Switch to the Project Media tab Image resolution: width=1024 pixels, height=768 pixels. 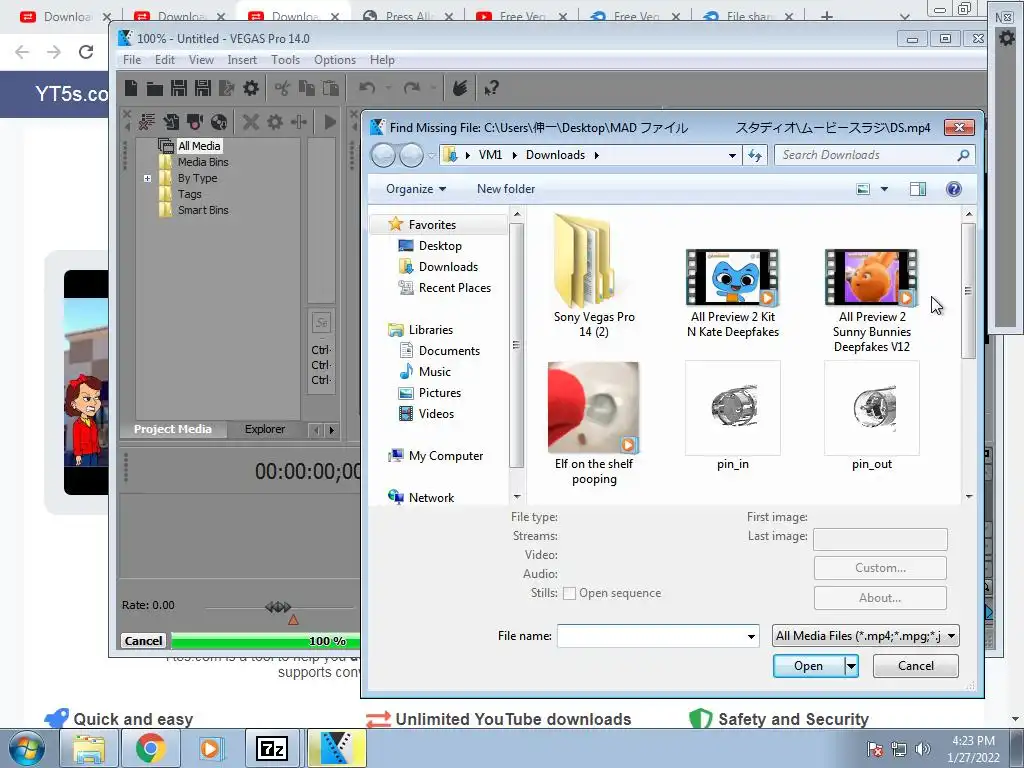point(172,429)
